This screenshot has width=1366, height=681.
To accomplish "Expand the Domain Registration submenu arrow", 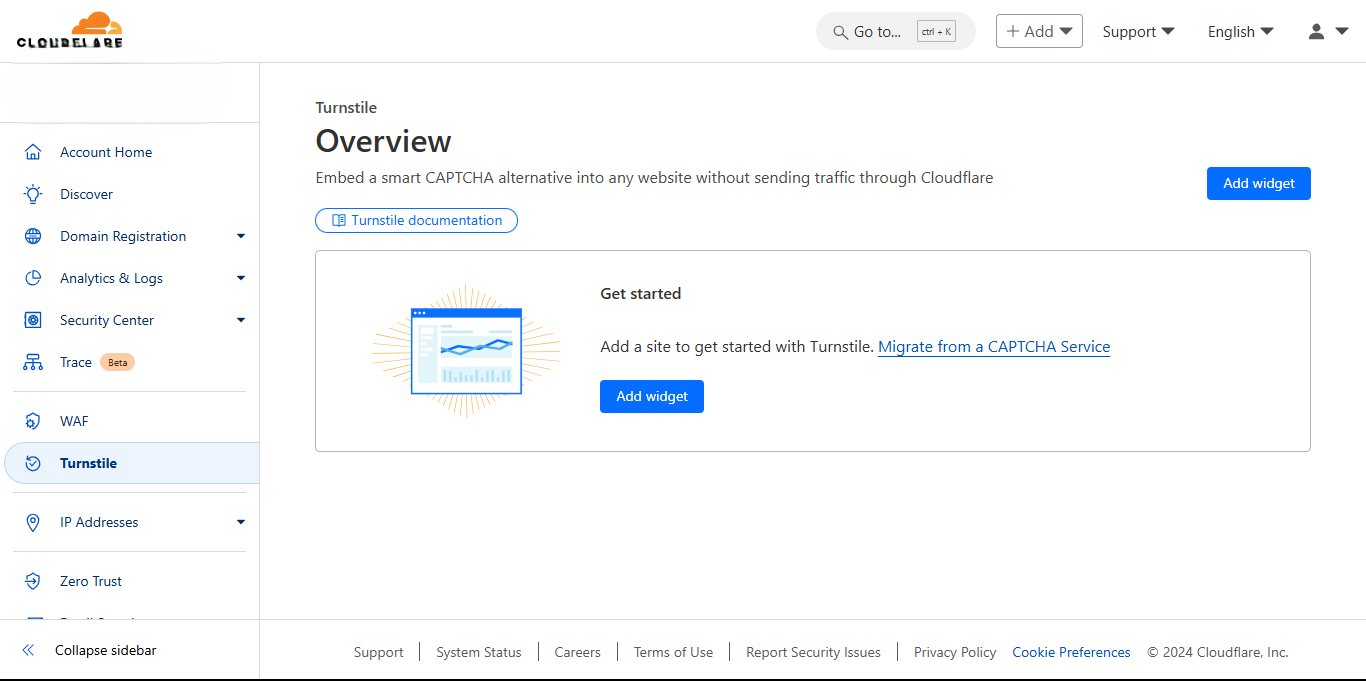I will point(241,236).
